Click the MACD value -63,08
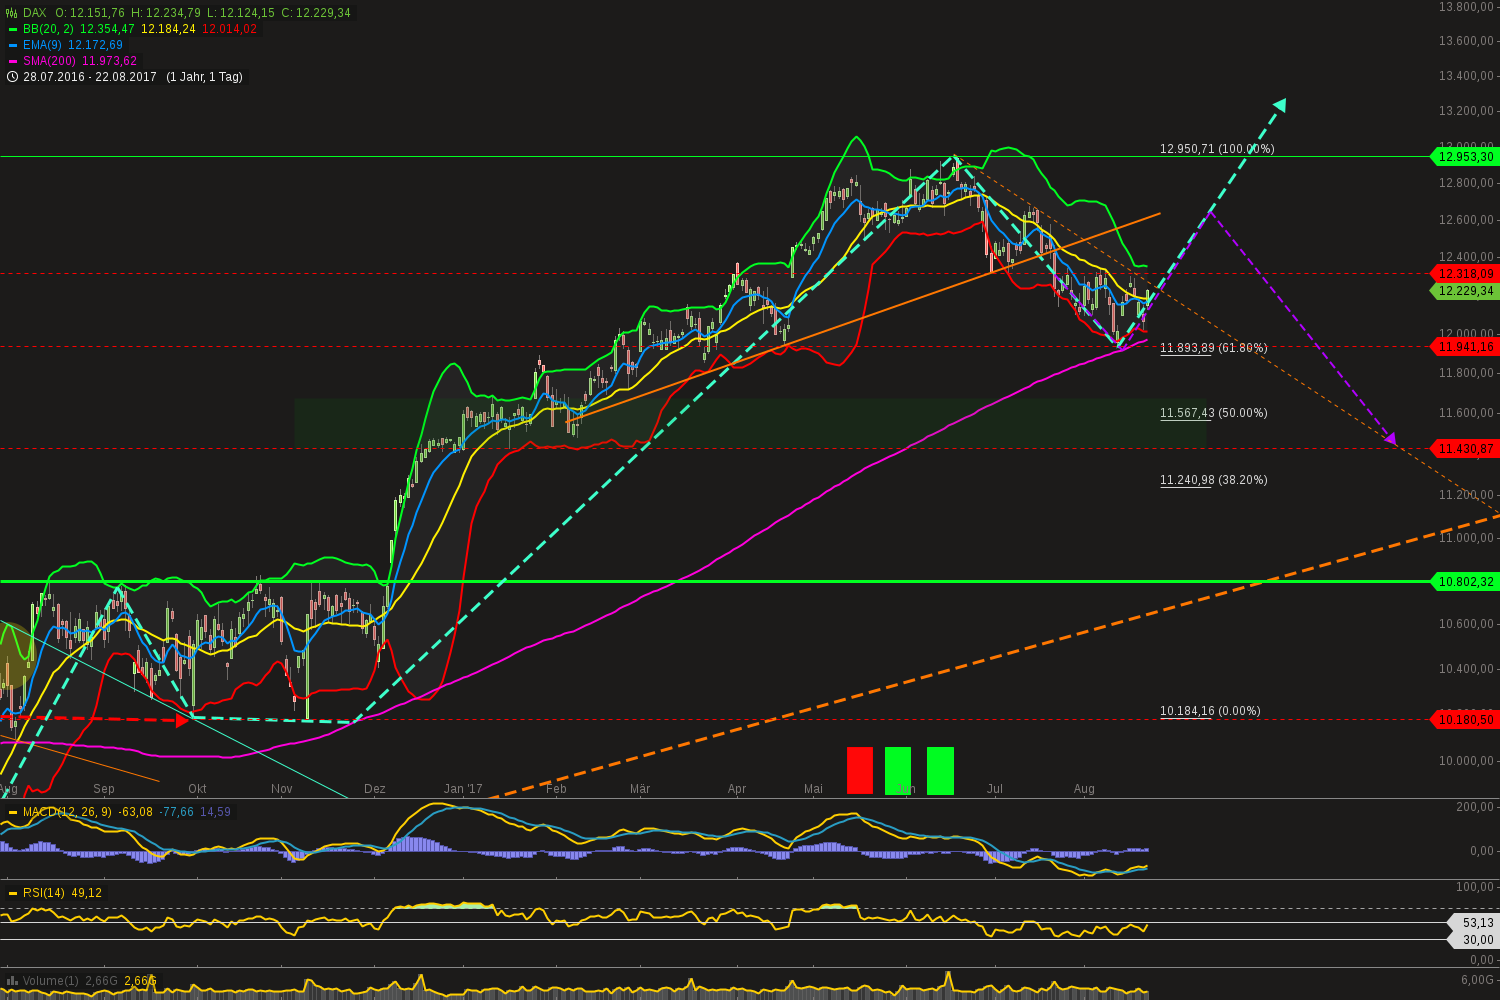Image resolution: width=1500 pixels, height=1000 pixels. coord(135,812)
